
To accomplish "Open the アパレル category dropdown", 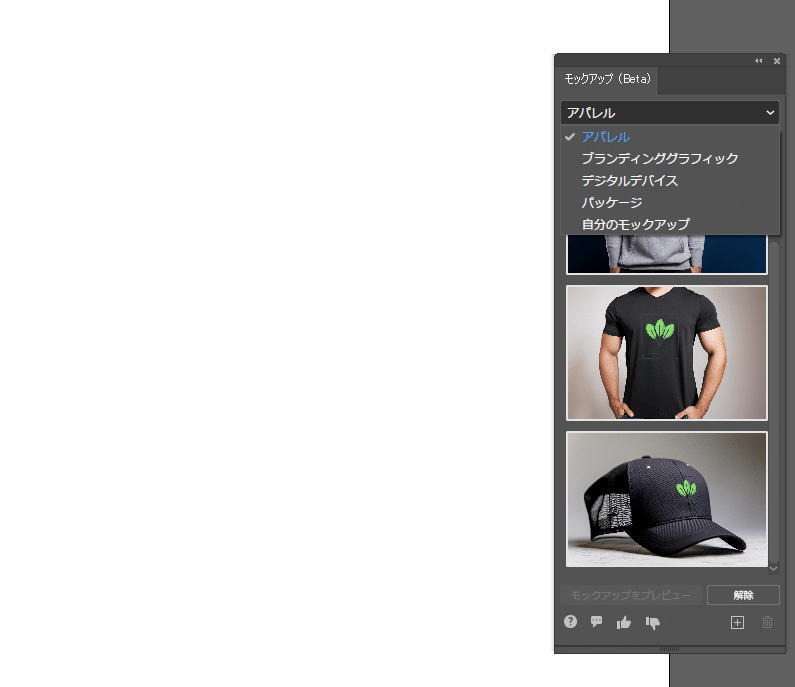I will 669,113.
